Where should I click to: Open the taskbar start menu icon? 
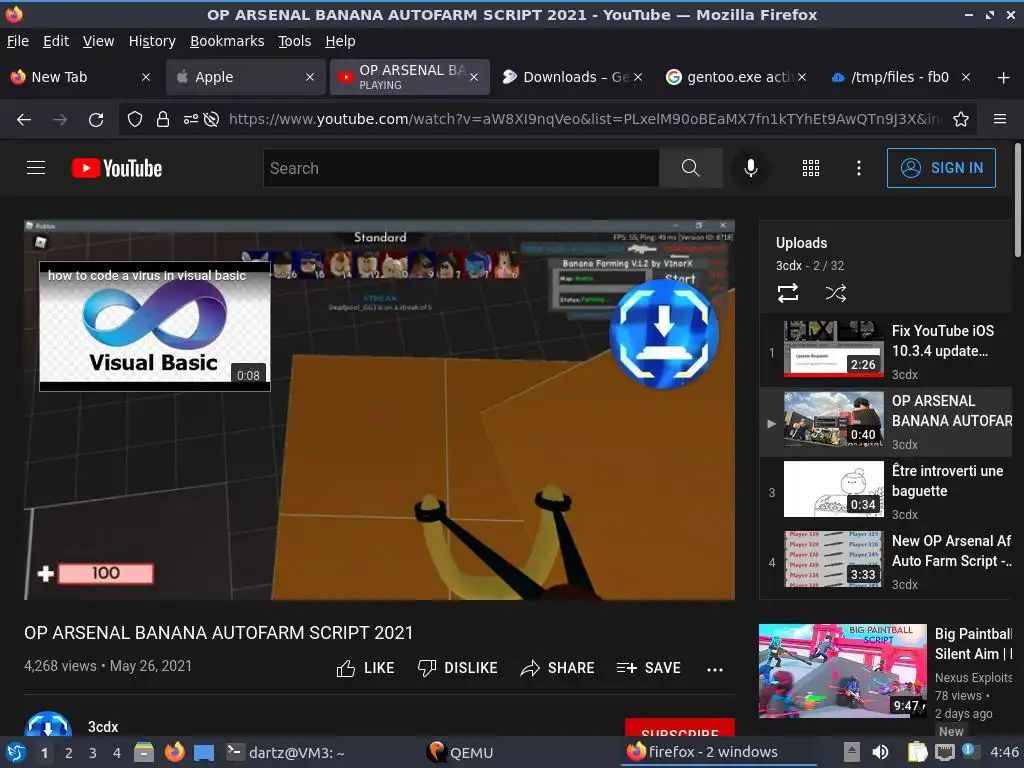[x=16, y=752]
